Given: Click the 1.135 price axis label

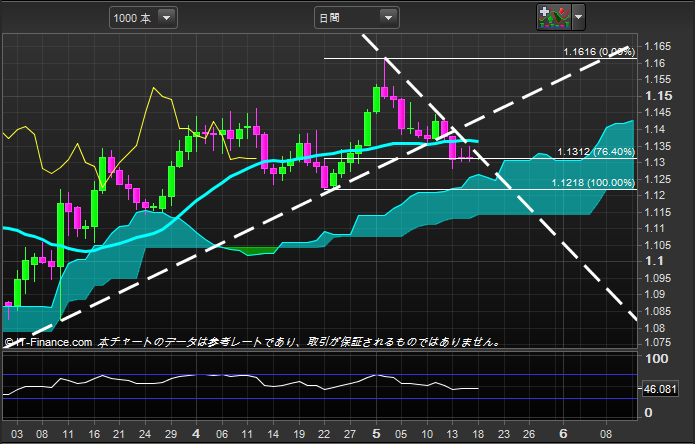Looking at the screenshot, I should click(x=658, y=146).
